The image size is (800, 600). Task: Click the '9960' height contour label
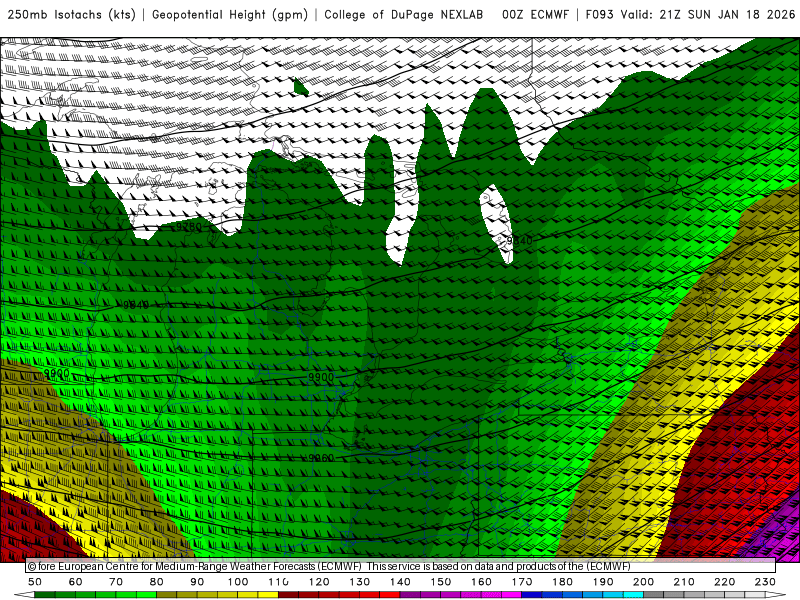coord(321,458)
